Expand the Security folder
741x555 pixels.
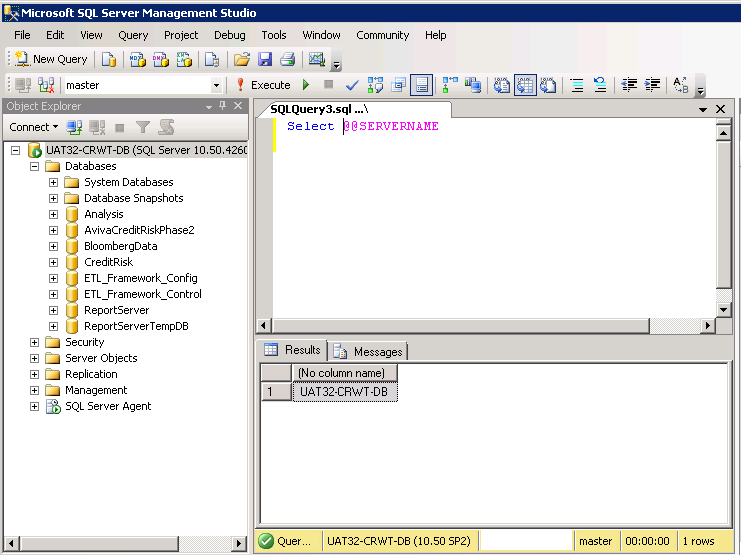click(x=34, y=342)
